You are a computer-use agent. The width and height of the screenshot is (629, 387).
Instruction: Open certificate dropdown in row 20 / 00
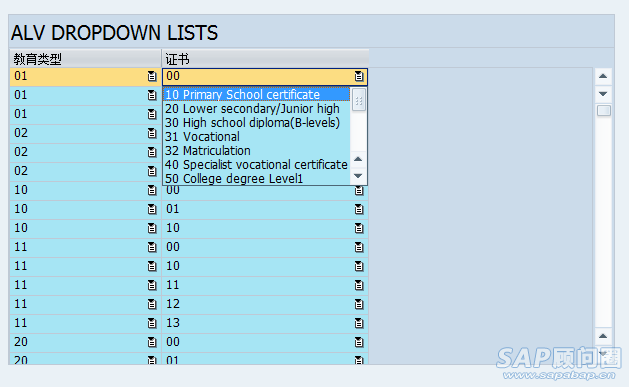(x=359, y=342)
